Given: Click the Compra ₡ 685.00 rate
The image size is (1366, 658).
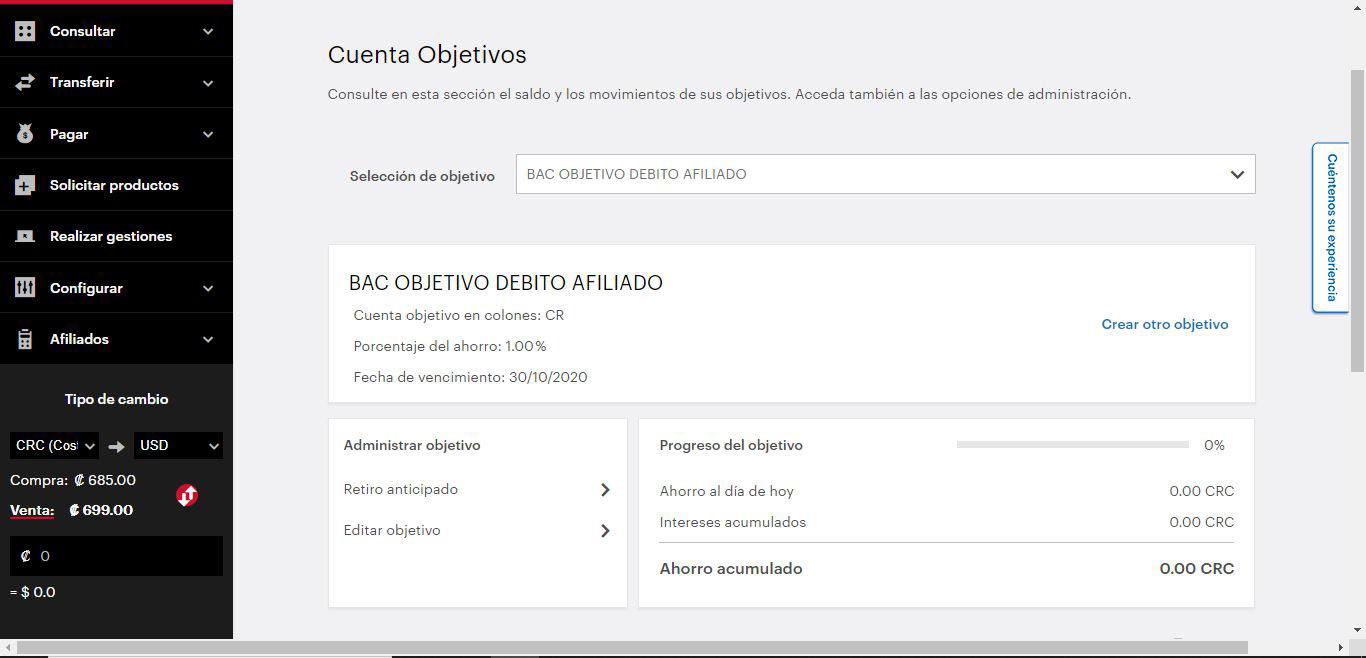Looking at the screenshot, I should click(73, 480).
